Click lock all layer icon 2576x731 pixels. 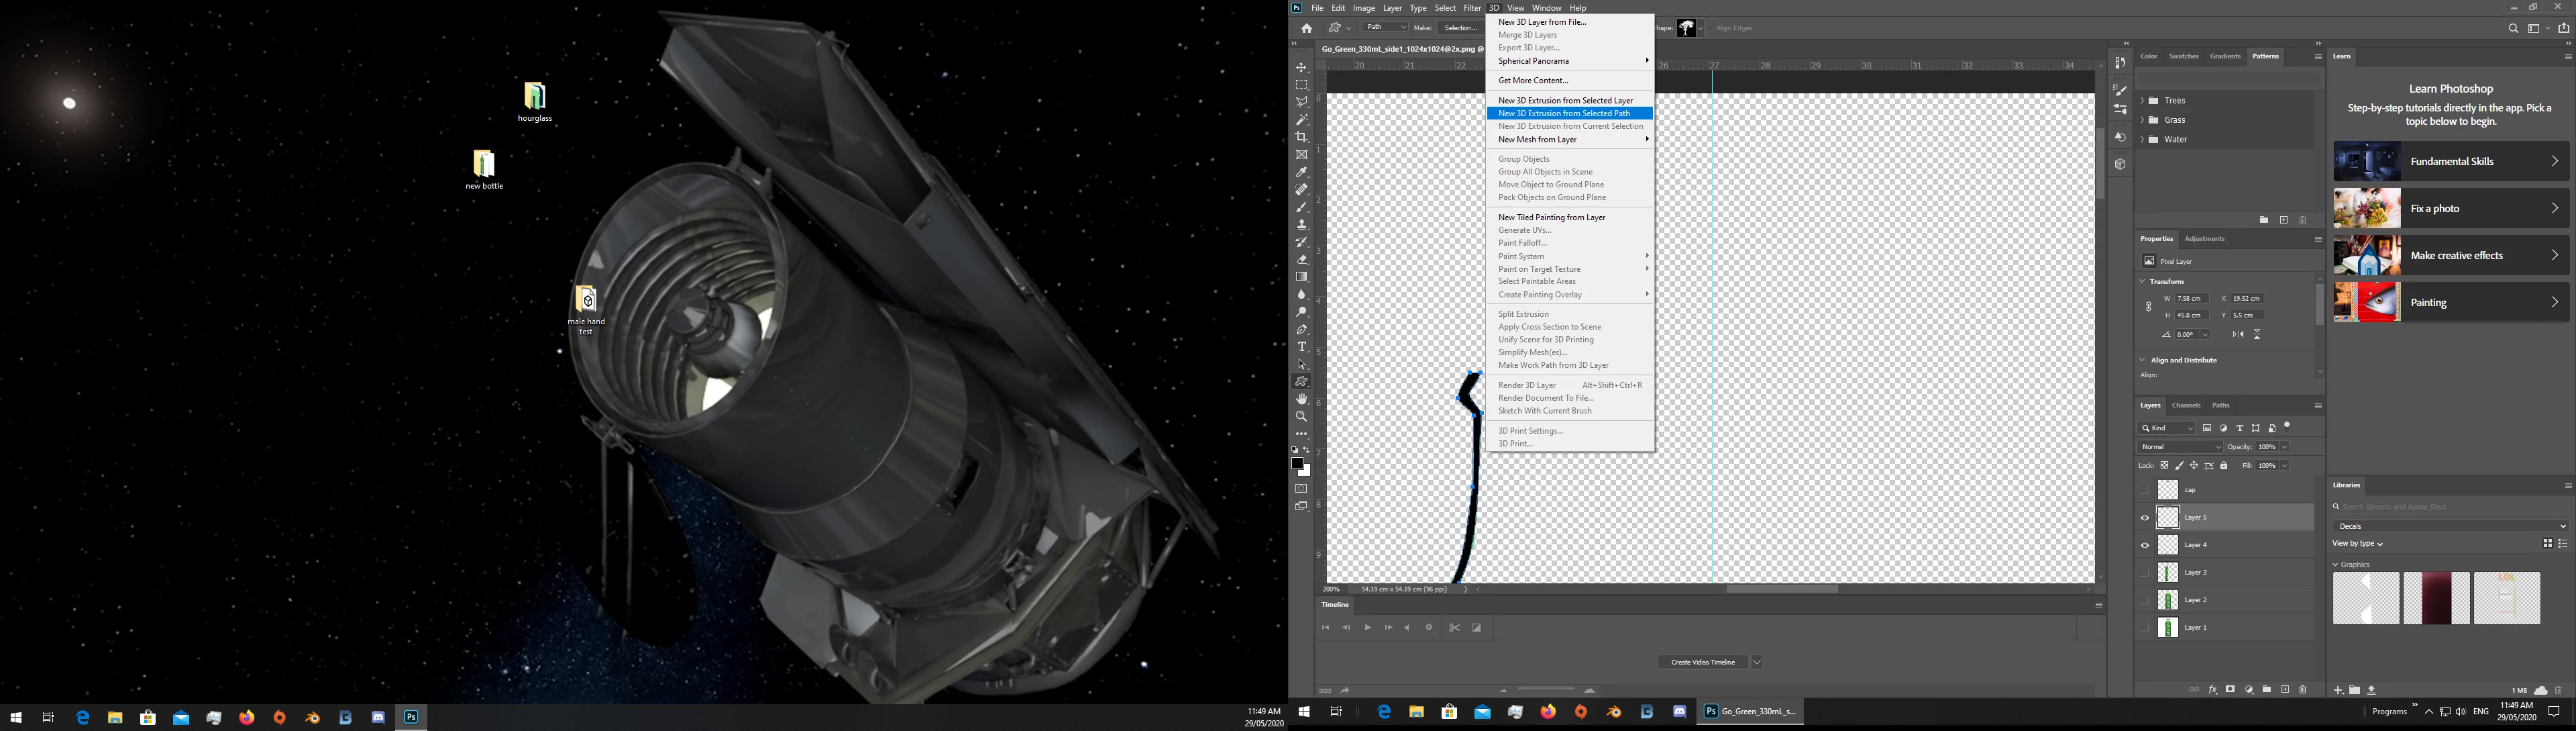click(2224, 466)
